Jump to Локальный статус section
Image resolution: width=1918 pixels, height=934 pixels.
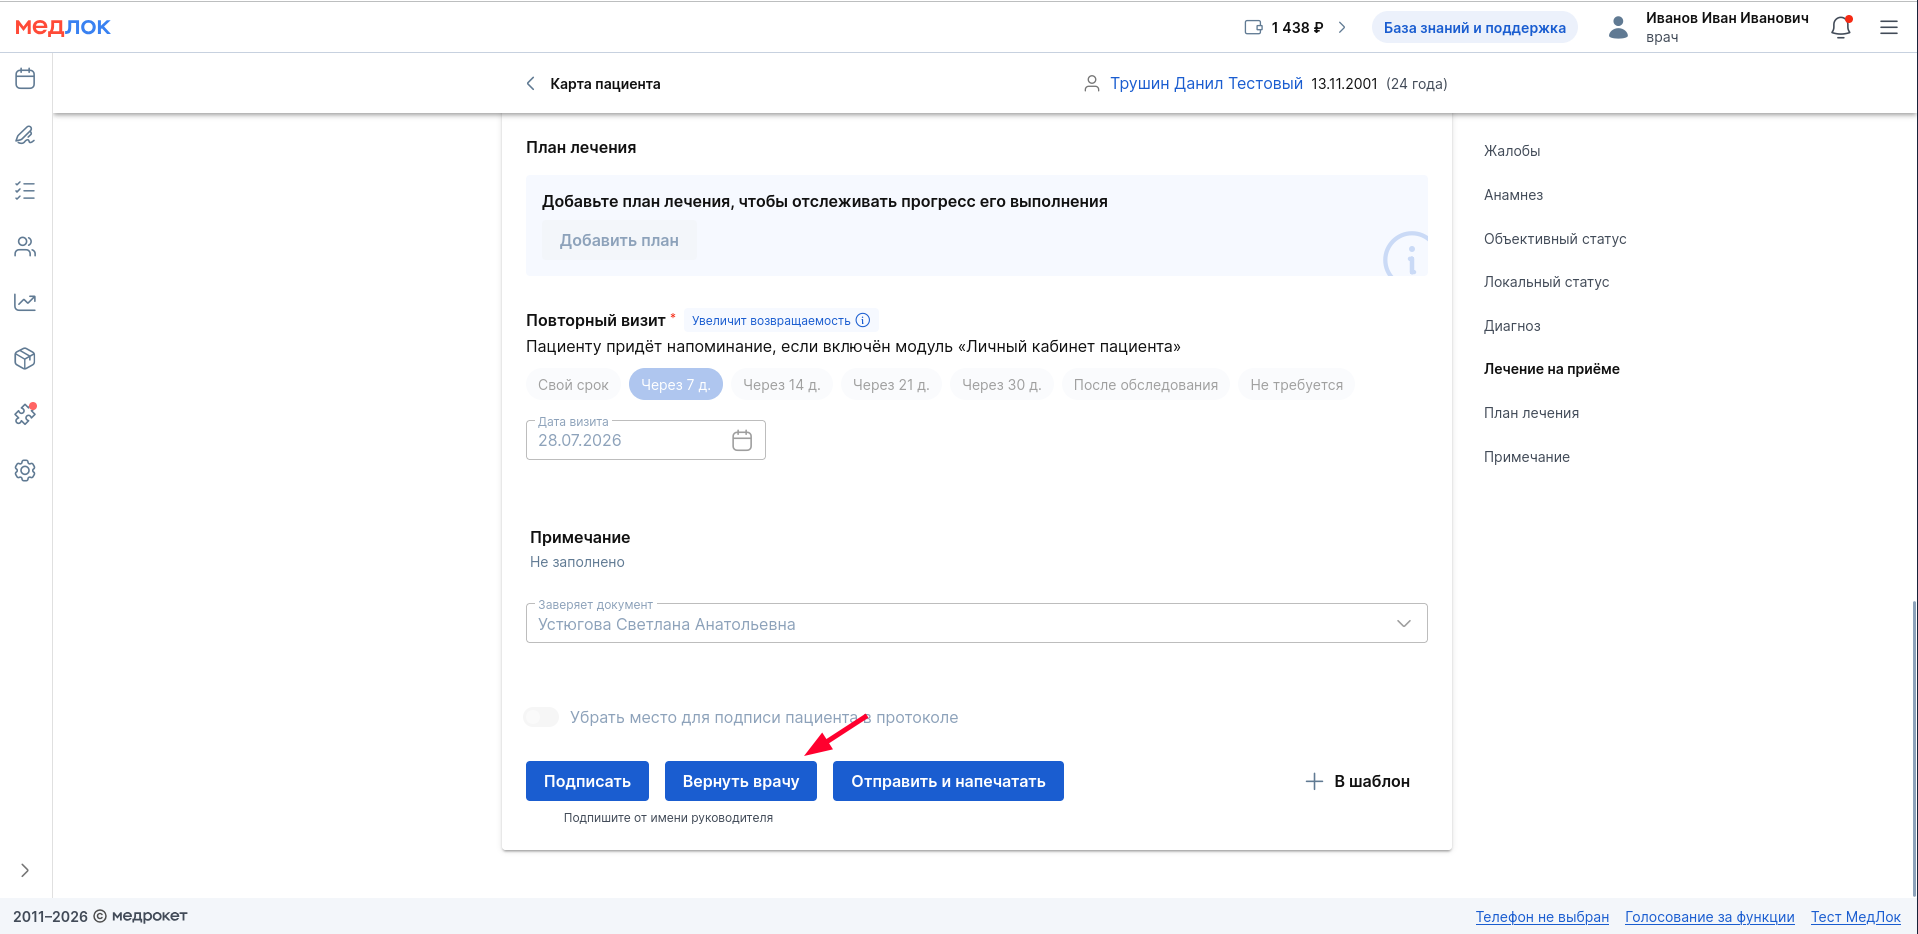(1546, 282)
